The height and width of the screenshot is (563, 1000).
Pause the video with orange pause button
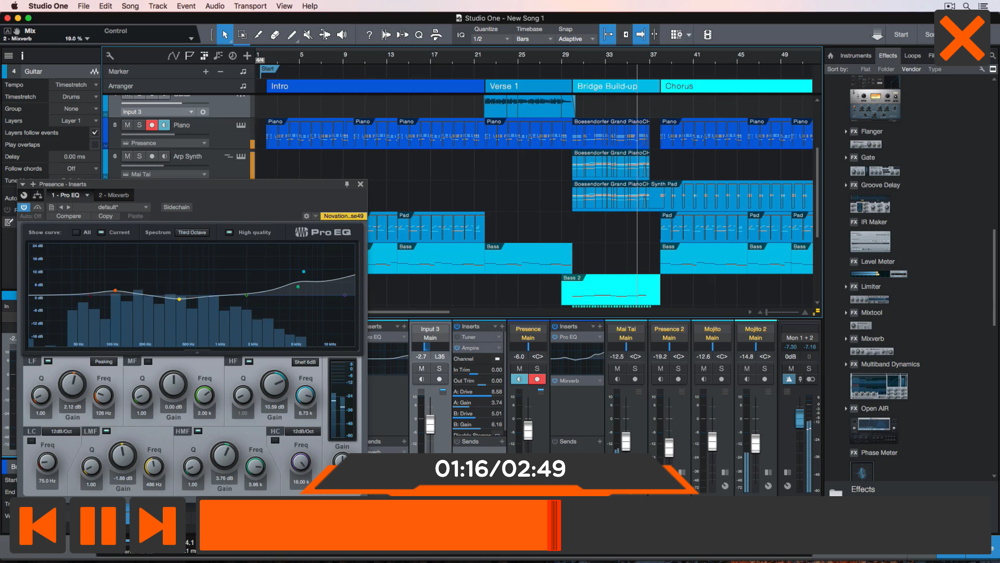[x=98, y=525]
